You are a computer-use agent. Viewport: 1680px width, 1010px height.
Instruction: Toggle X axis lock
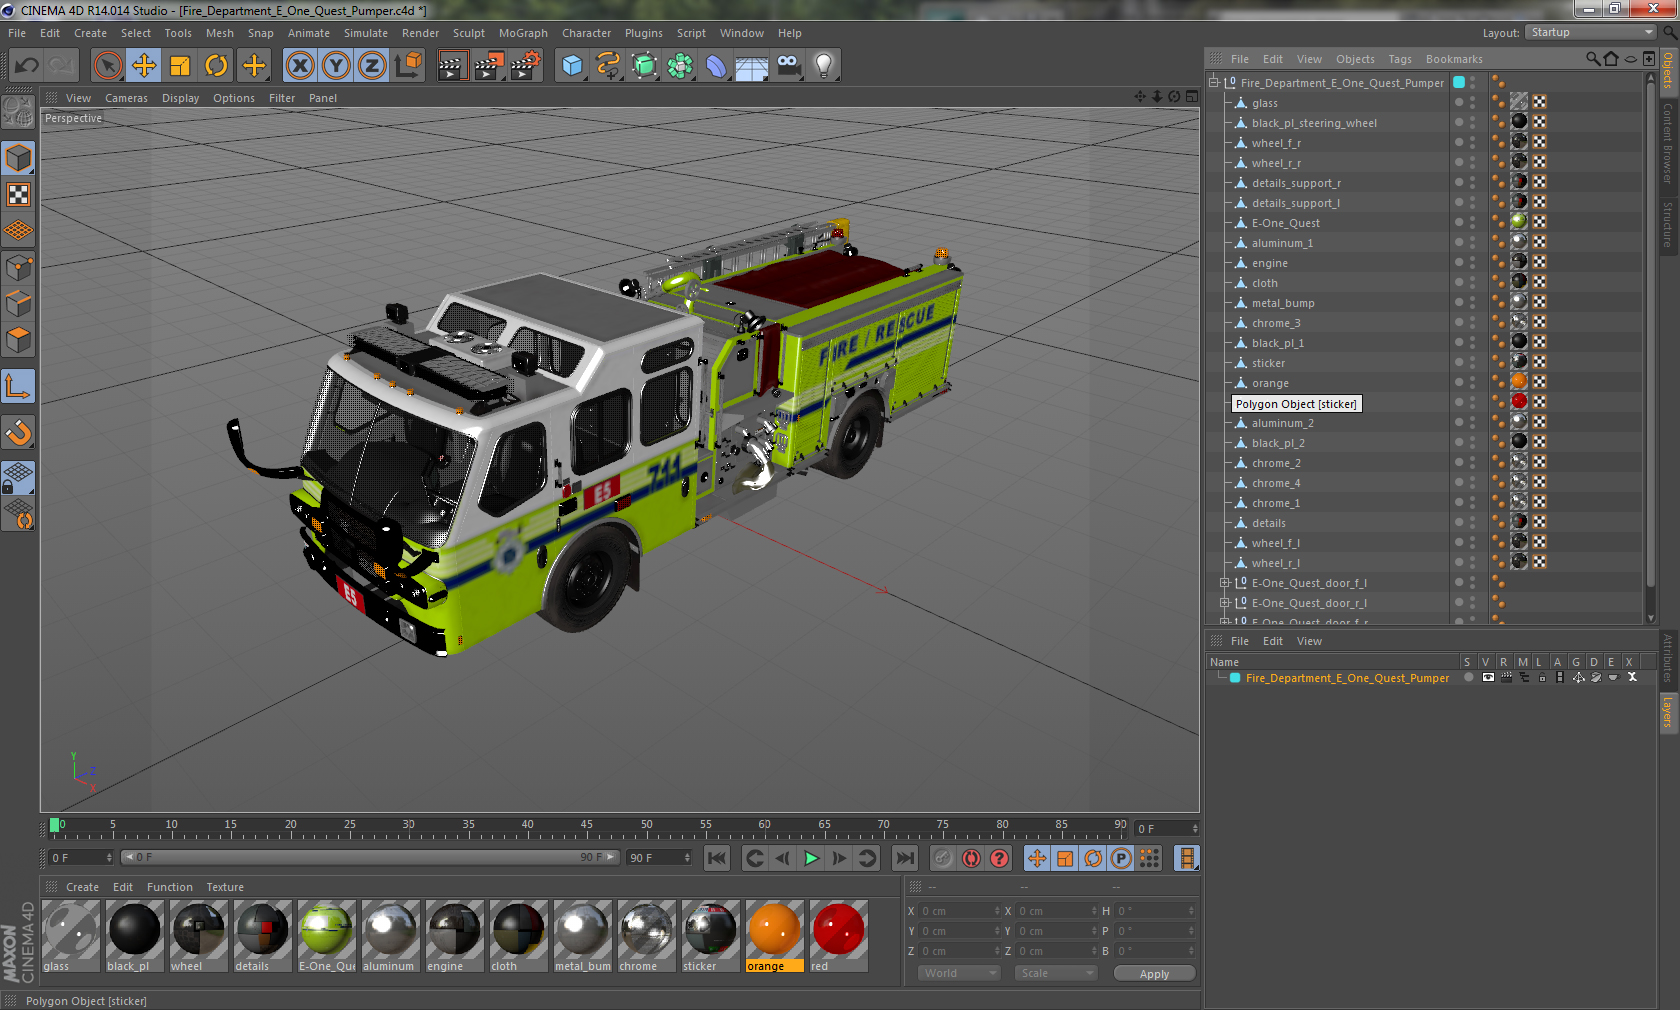pyautogui.click(x=299, y=66)
